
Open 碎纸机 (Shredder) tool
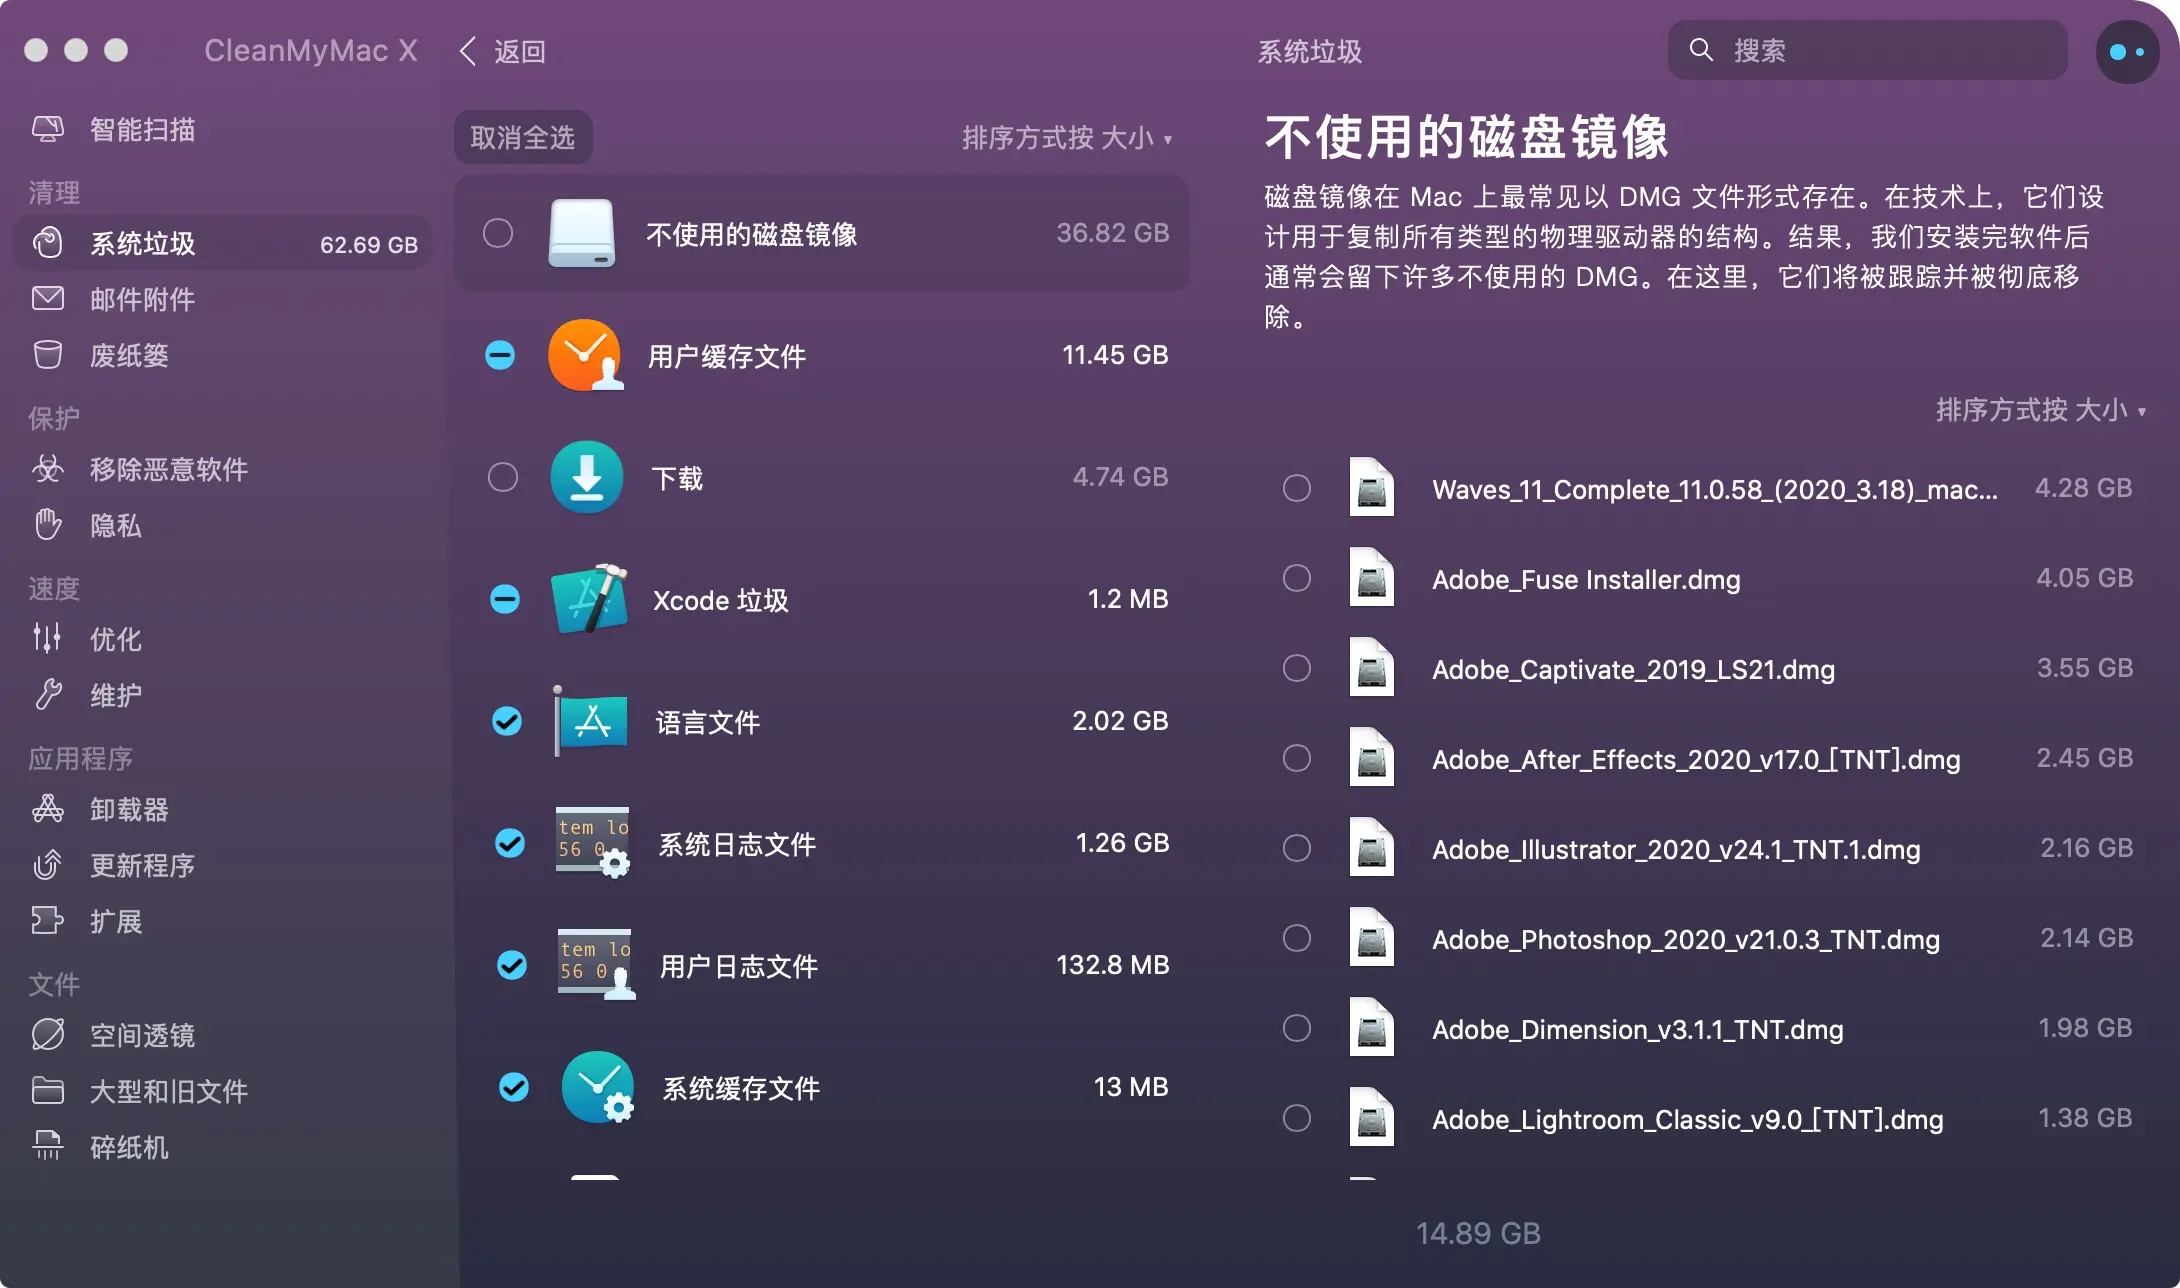[128, 1147]
